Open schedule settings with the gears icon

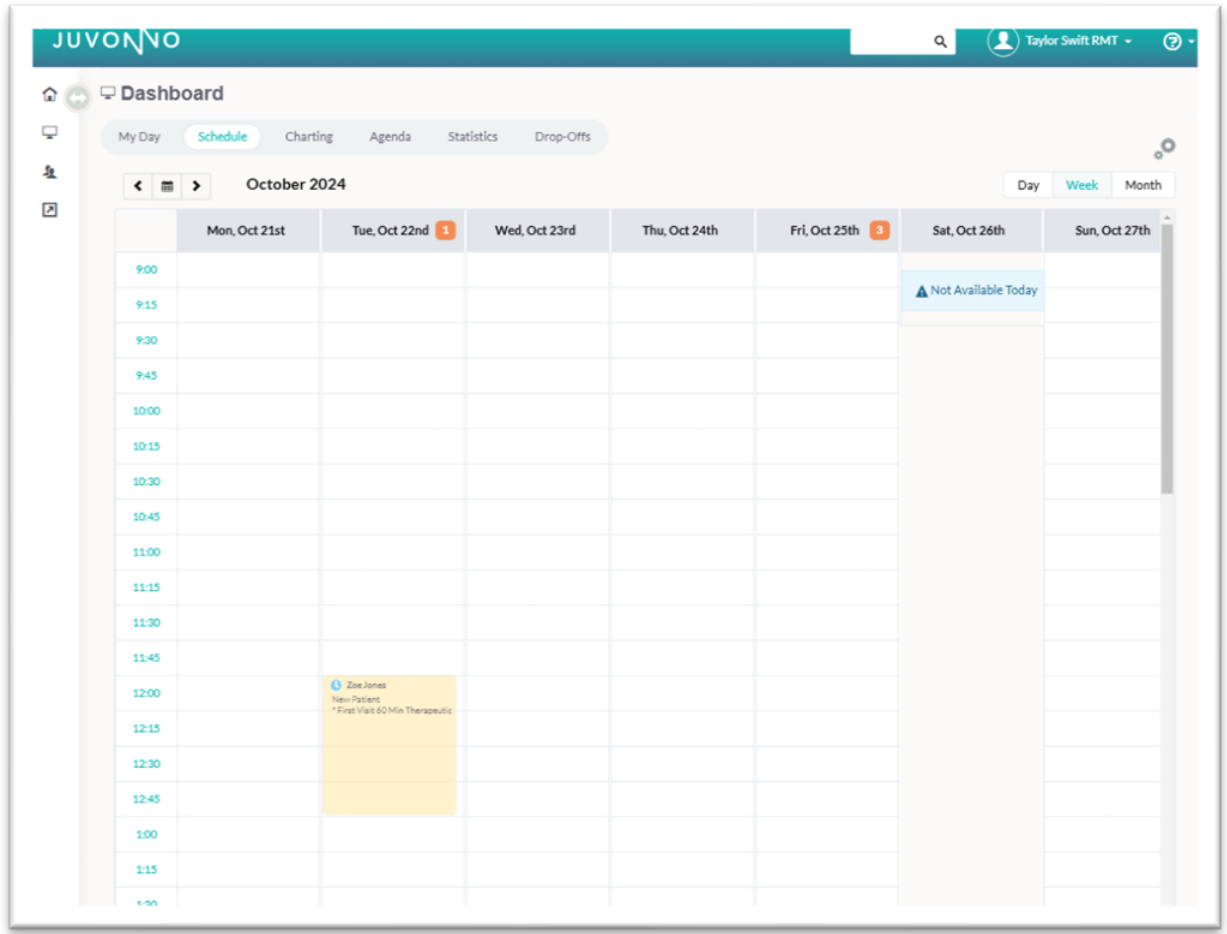1164,149
